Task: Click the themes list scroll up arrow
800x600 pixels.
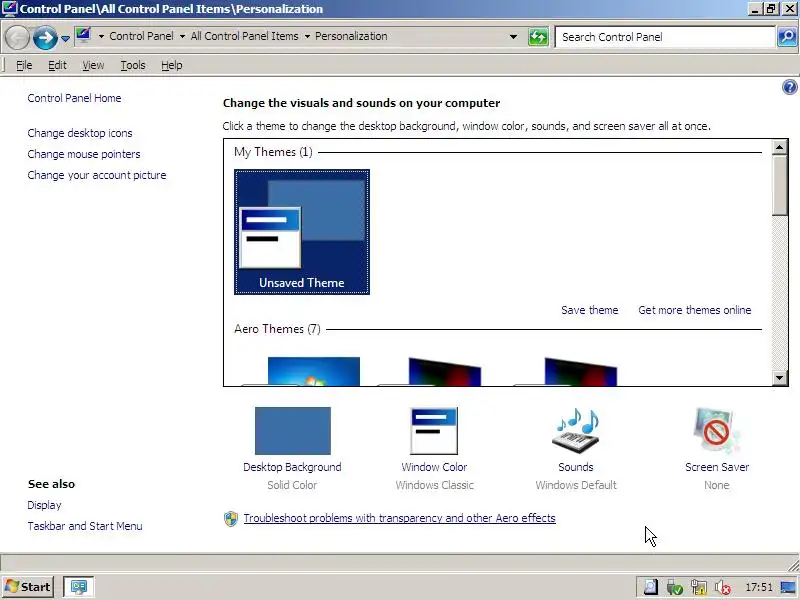Action: click(780, 147)
